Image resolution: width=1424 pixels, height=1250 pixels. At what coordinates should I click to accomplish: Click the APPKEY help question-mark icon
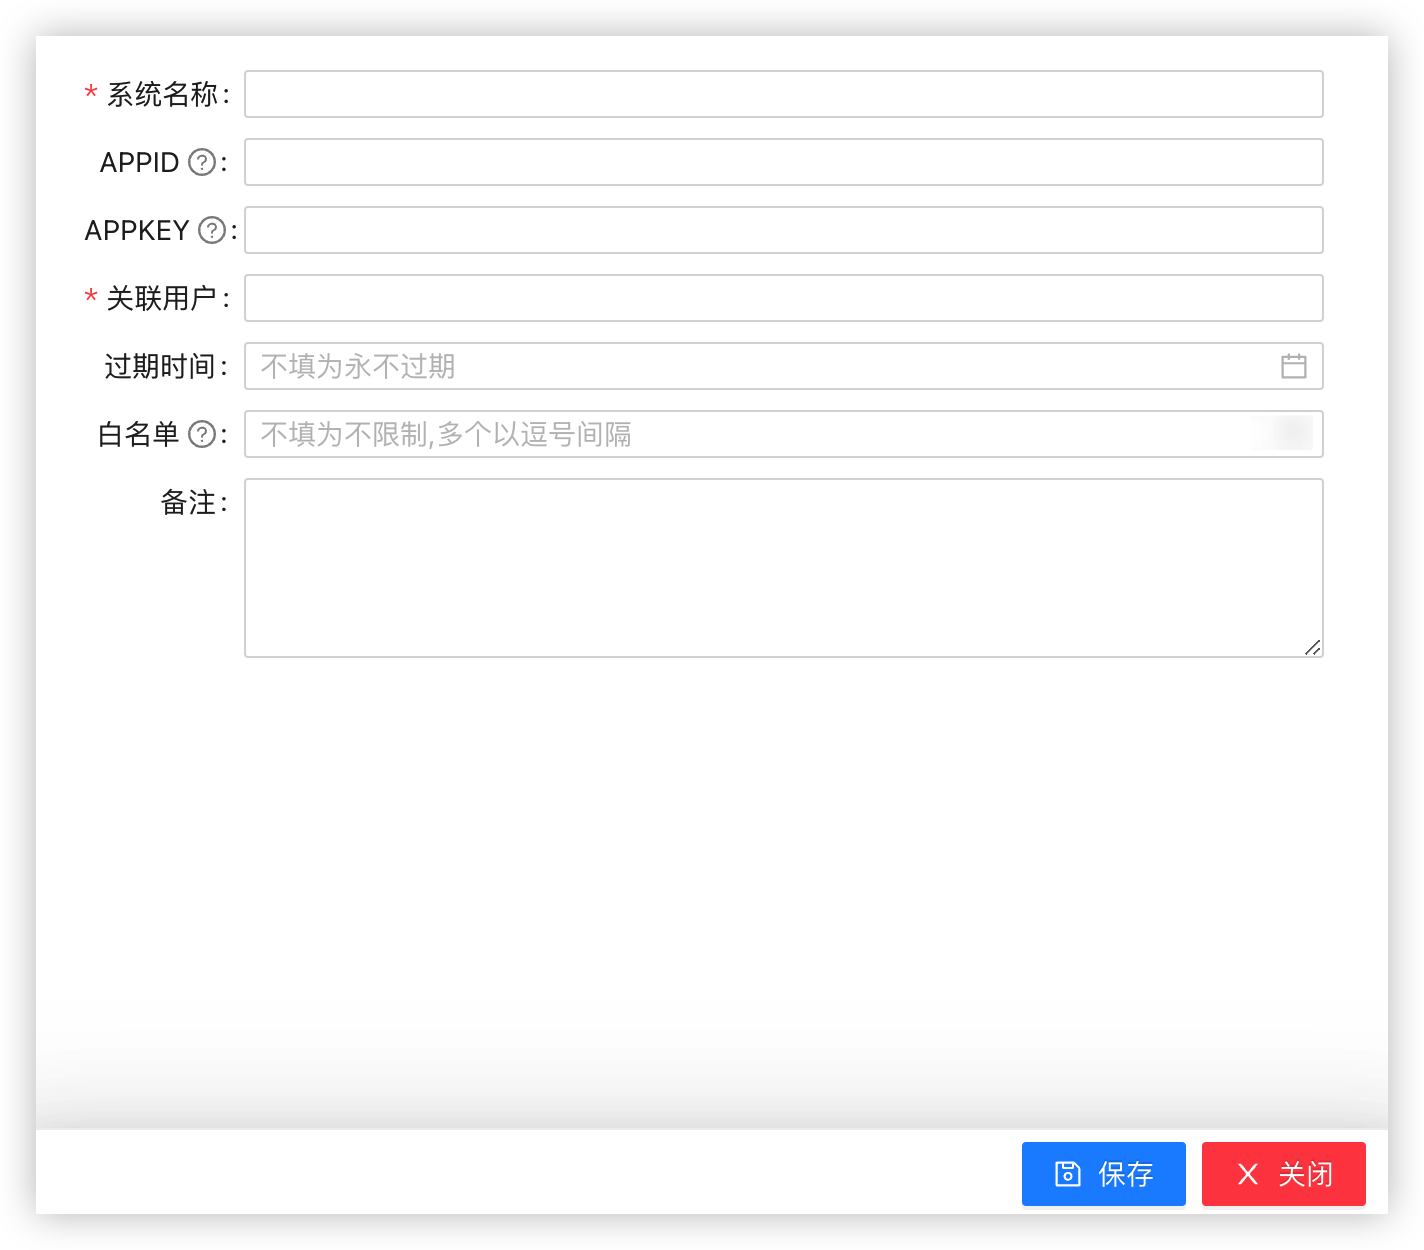coord(212,230)
